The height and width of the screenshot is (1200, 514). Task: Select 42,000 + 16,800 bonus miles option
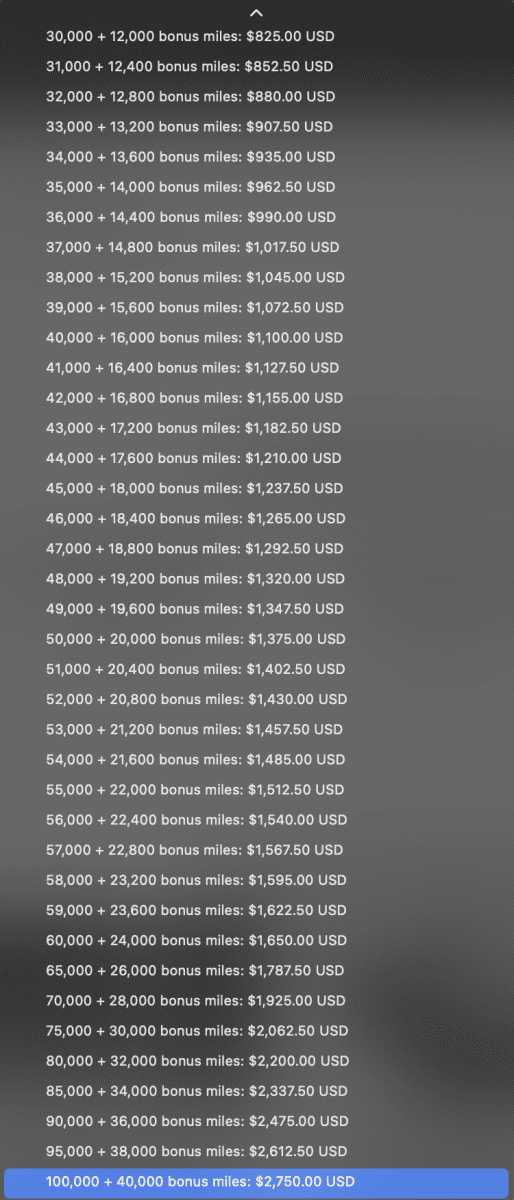point(257,398)
